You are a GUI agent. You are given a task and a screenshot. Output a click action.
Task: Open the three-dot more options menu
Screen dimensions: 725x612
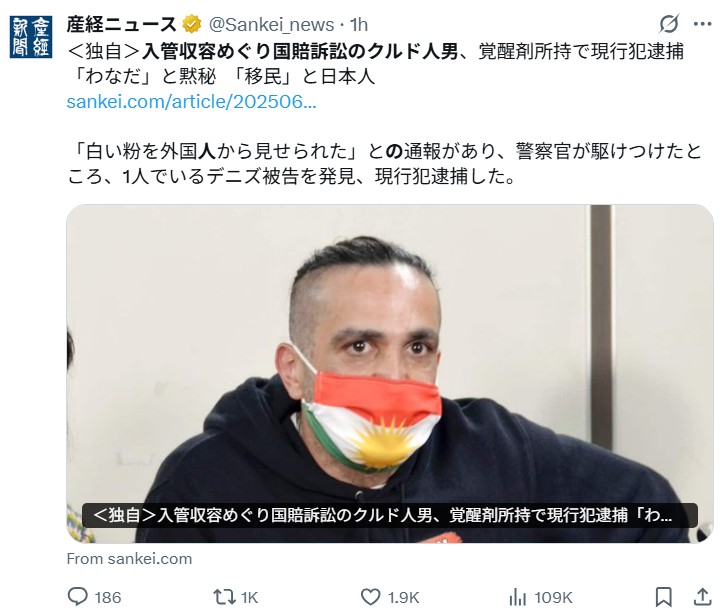click(703, 24)
